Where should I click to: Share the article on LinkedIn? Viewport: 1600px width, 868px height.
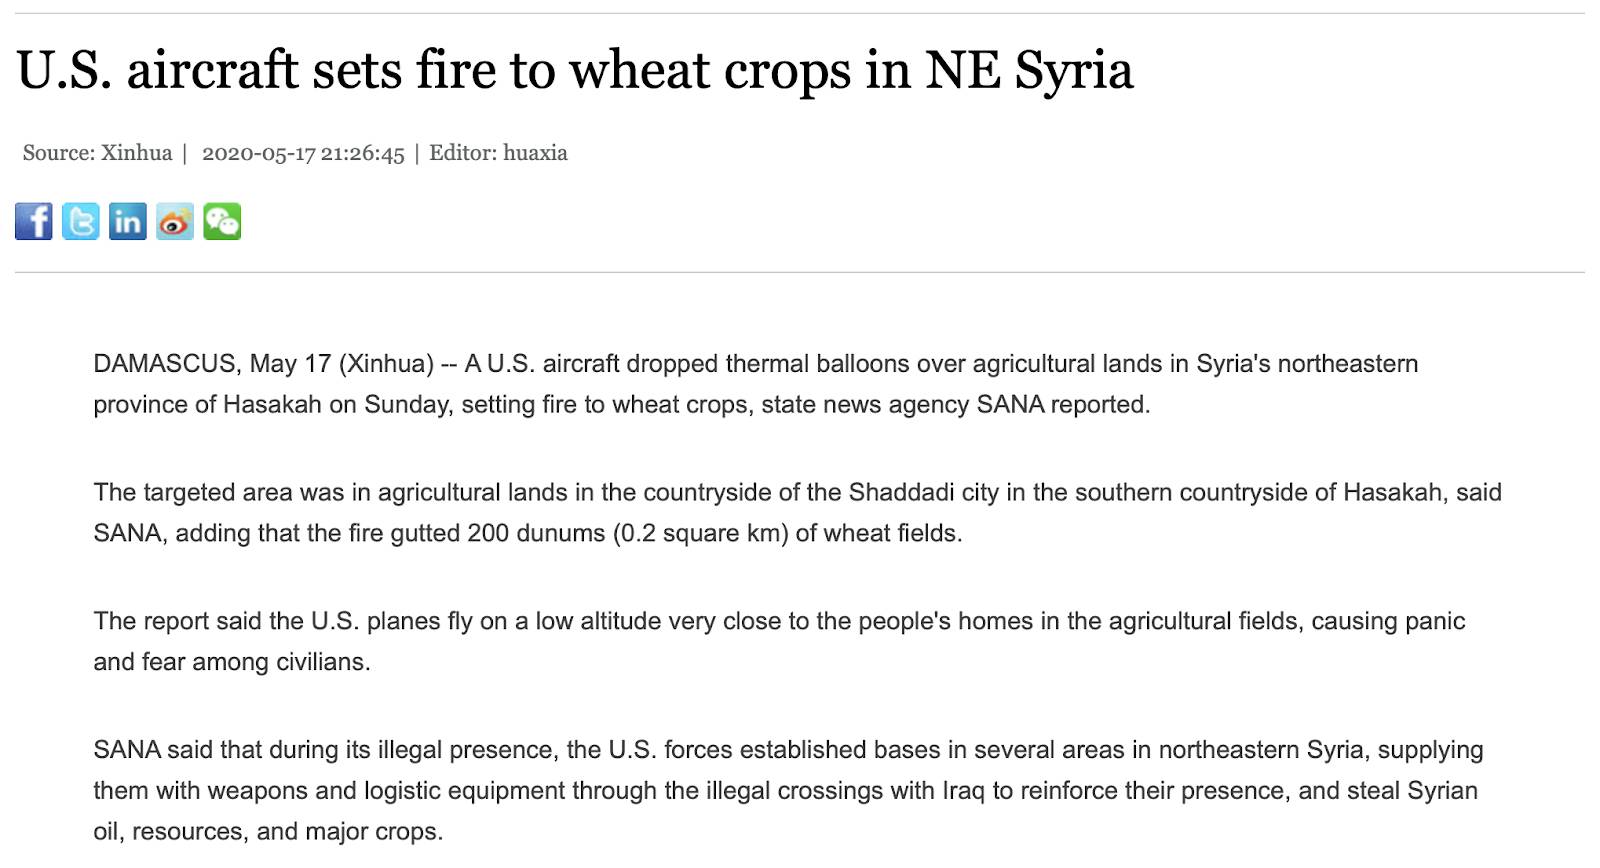(x=128, y=221)
